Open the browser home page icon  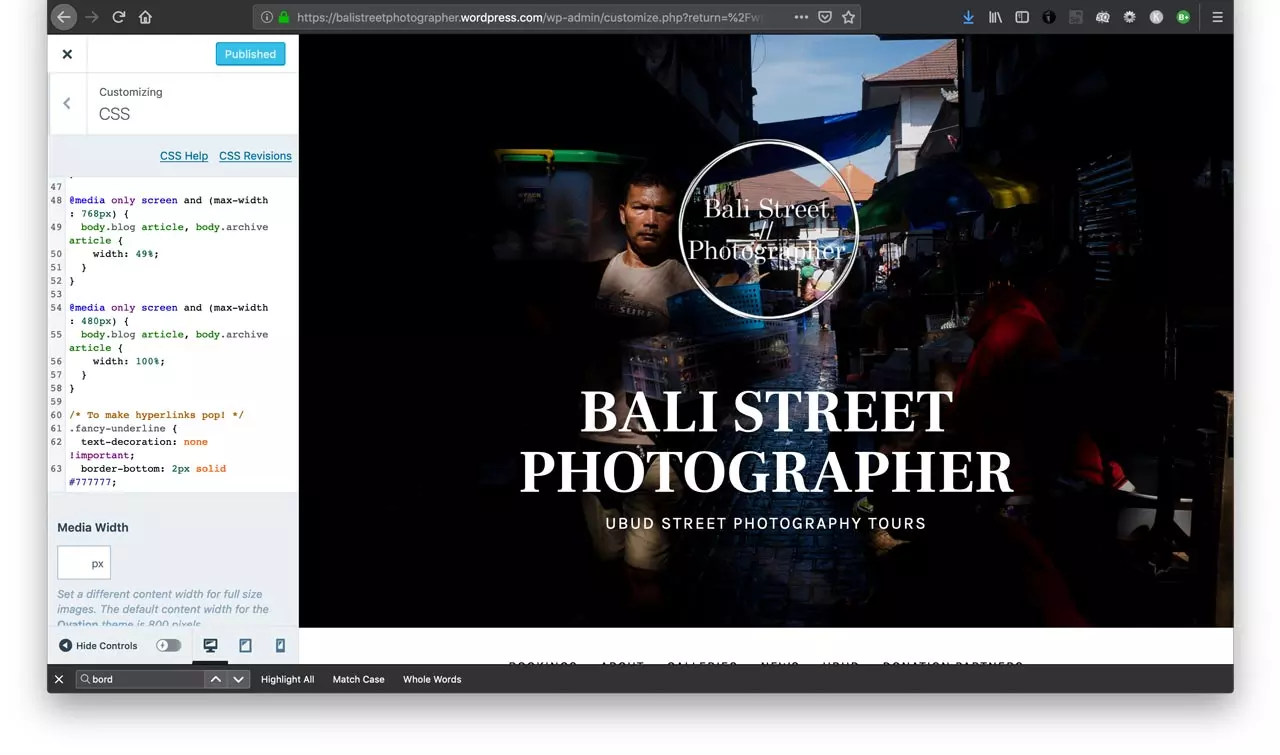pyautogui.click(x=146, y=17)
